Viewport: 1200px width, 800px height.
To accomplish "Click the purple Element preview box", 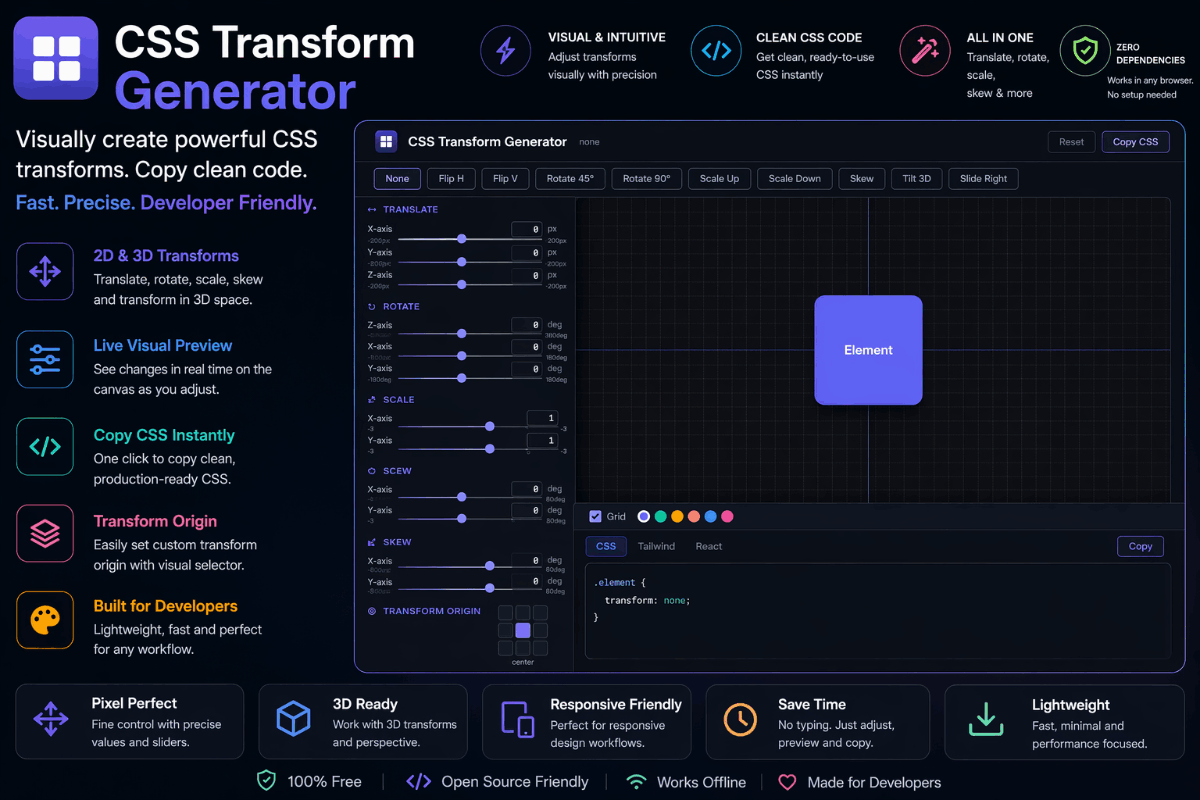I will point(868,350).
